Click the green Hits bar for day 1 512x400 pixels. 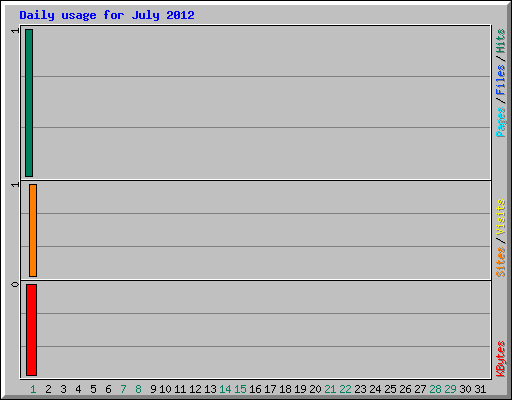[29, 103]
